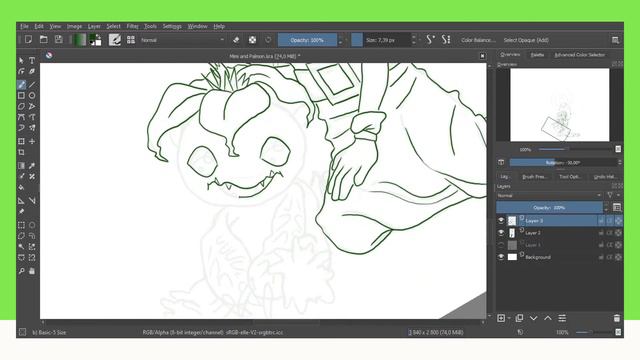640x360 pixels.
Task: Select the Shape Select arrow tool
Action: click(22, 60)
